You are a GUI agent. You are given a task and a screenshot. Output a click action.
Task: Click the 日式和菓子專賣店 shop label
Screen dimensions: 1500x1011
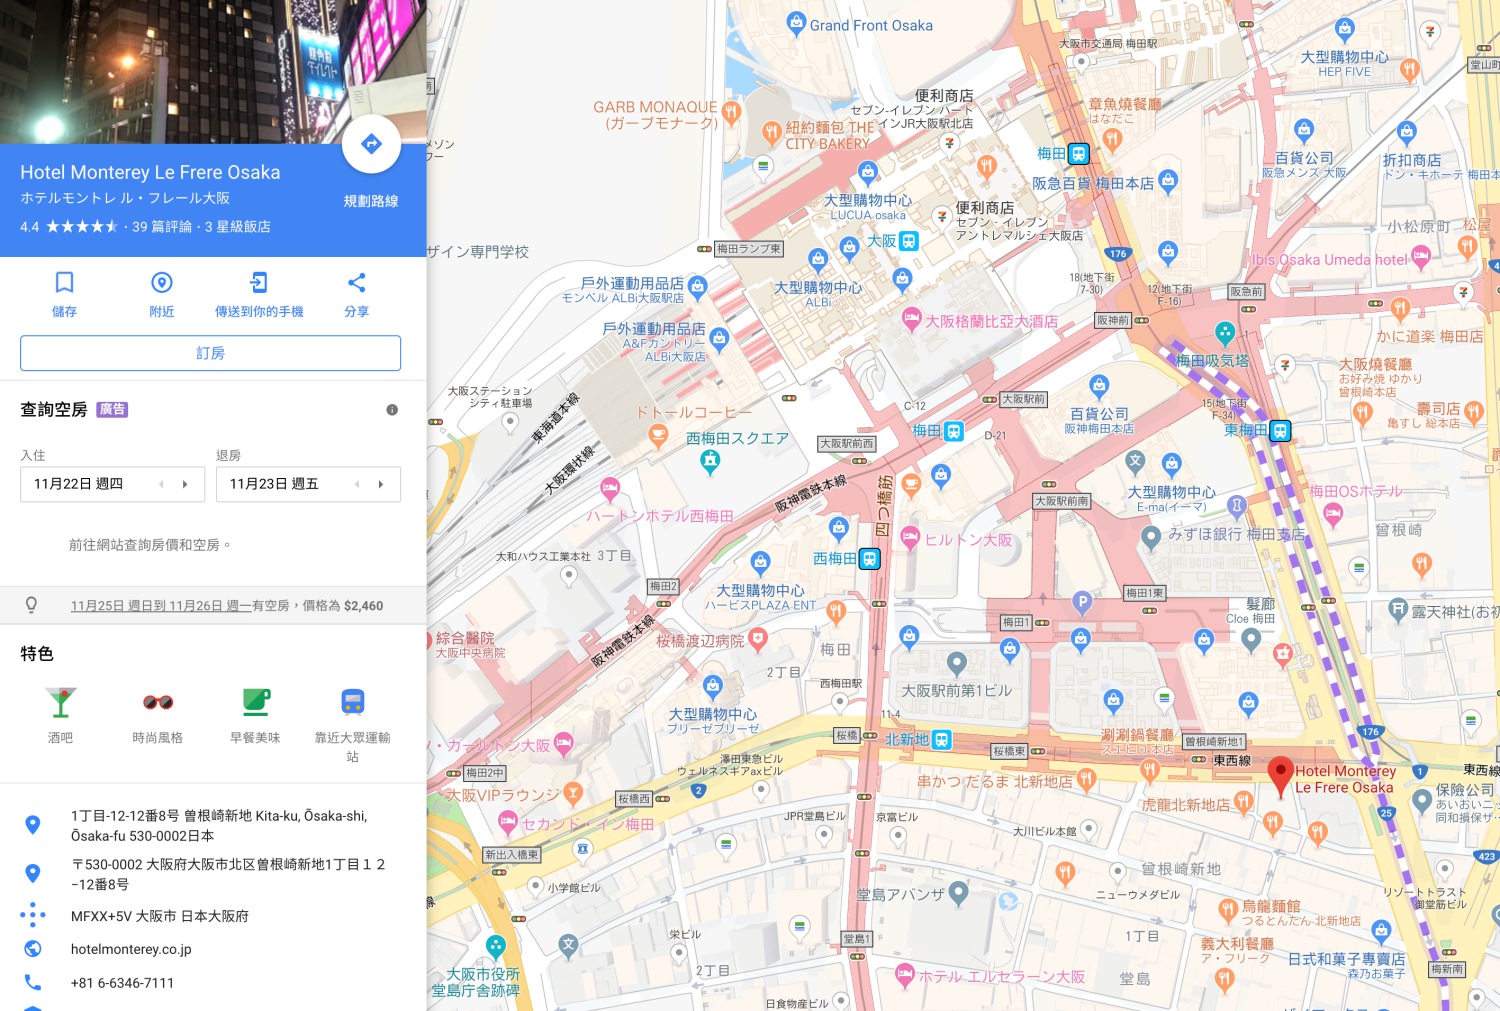[x=1346, y=959]
